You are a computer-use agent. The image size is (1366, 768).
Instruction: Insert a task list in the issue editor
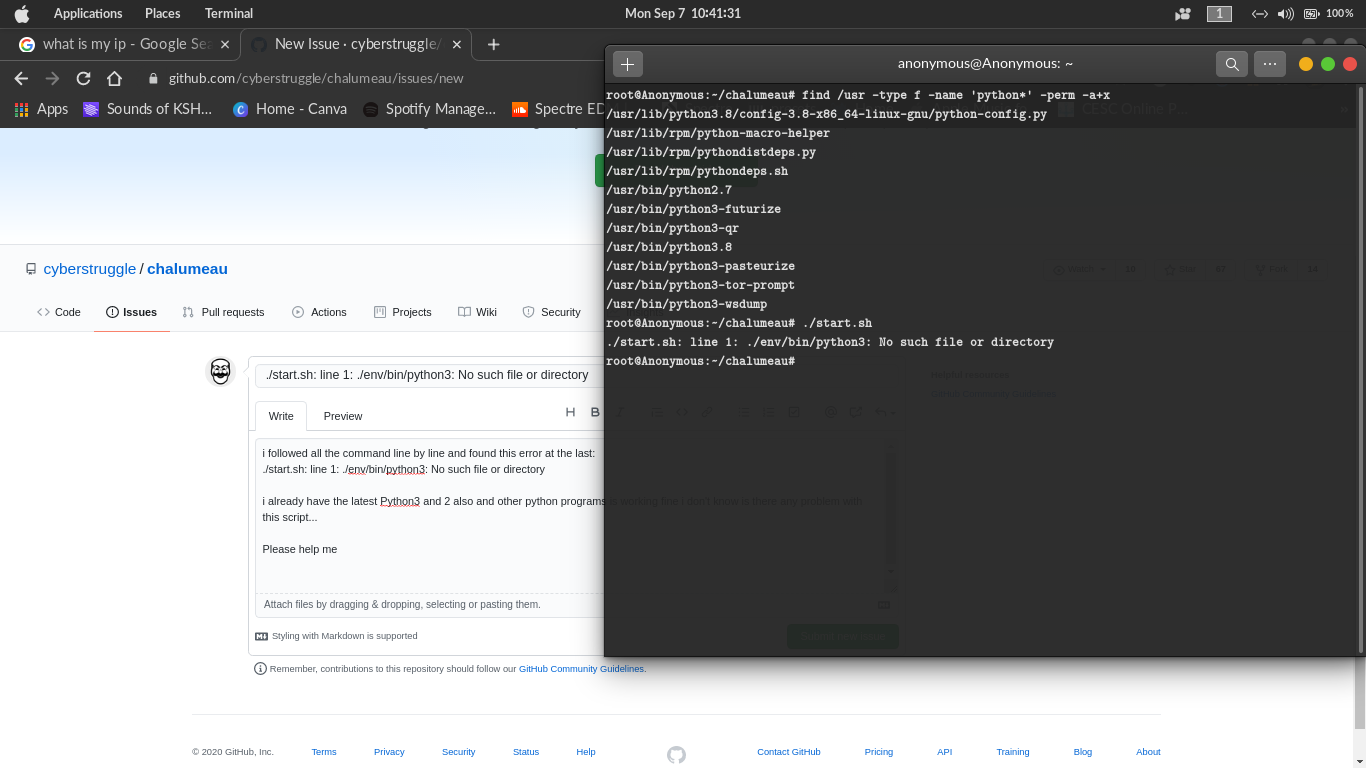point(794,411)
